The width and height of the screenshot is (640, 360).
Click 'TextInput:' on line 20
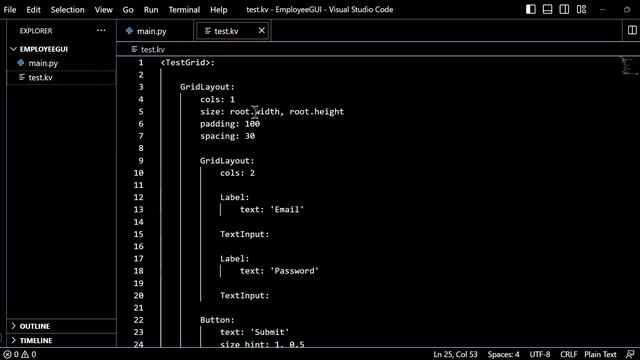click(244, 296)
